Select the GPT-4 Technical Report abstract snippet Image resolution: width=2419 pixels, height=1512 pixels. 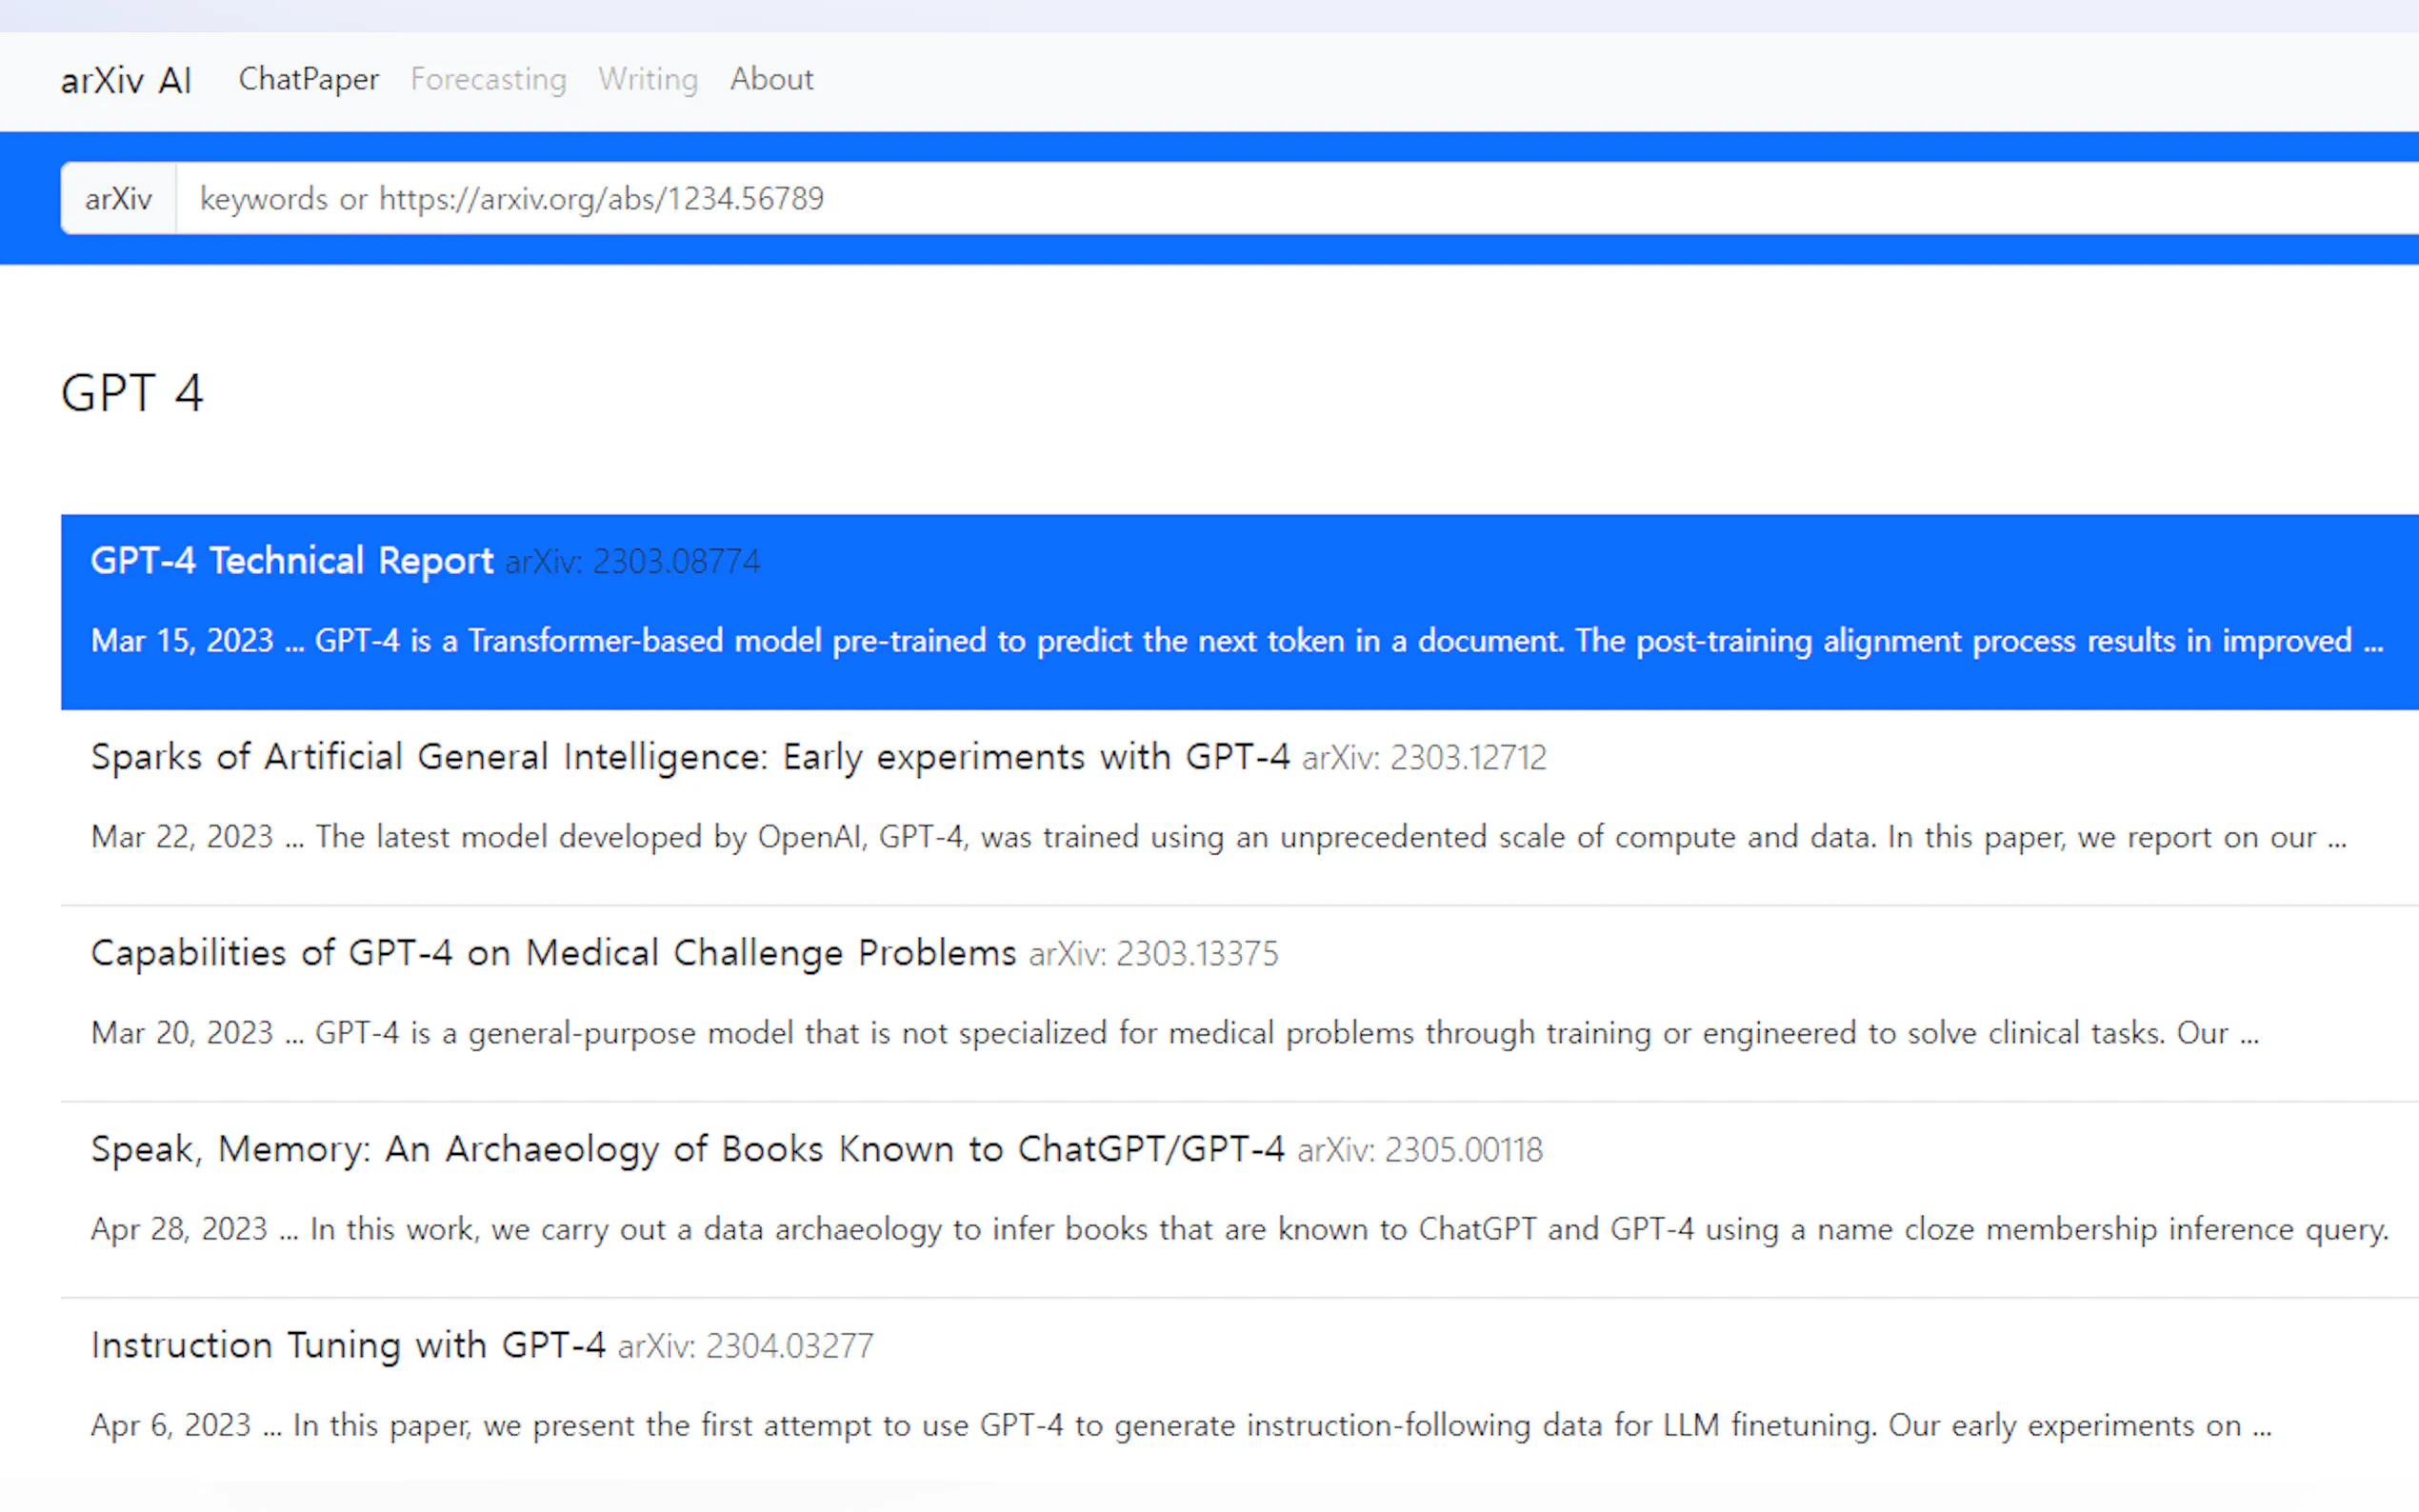click(1236, 641)
